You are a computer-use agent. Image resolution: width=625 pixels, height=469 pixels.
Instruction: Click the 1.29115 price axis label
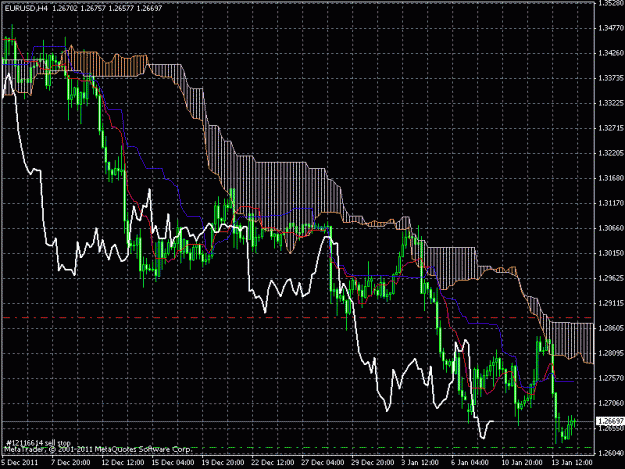point(611,303)
